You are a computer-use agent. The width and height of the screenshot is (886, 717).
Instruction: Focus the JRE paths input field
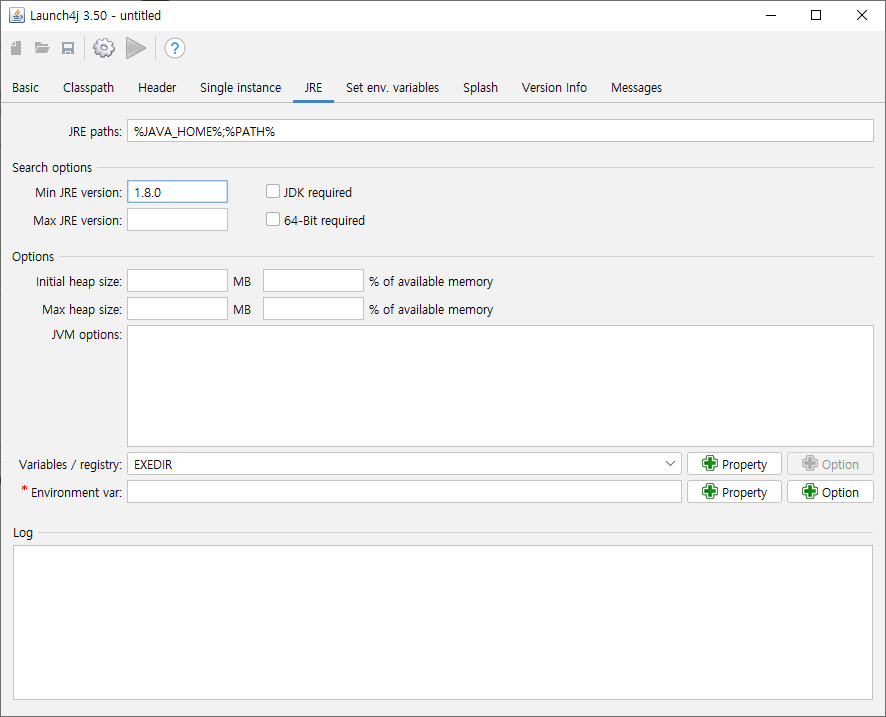click(500, 131)
